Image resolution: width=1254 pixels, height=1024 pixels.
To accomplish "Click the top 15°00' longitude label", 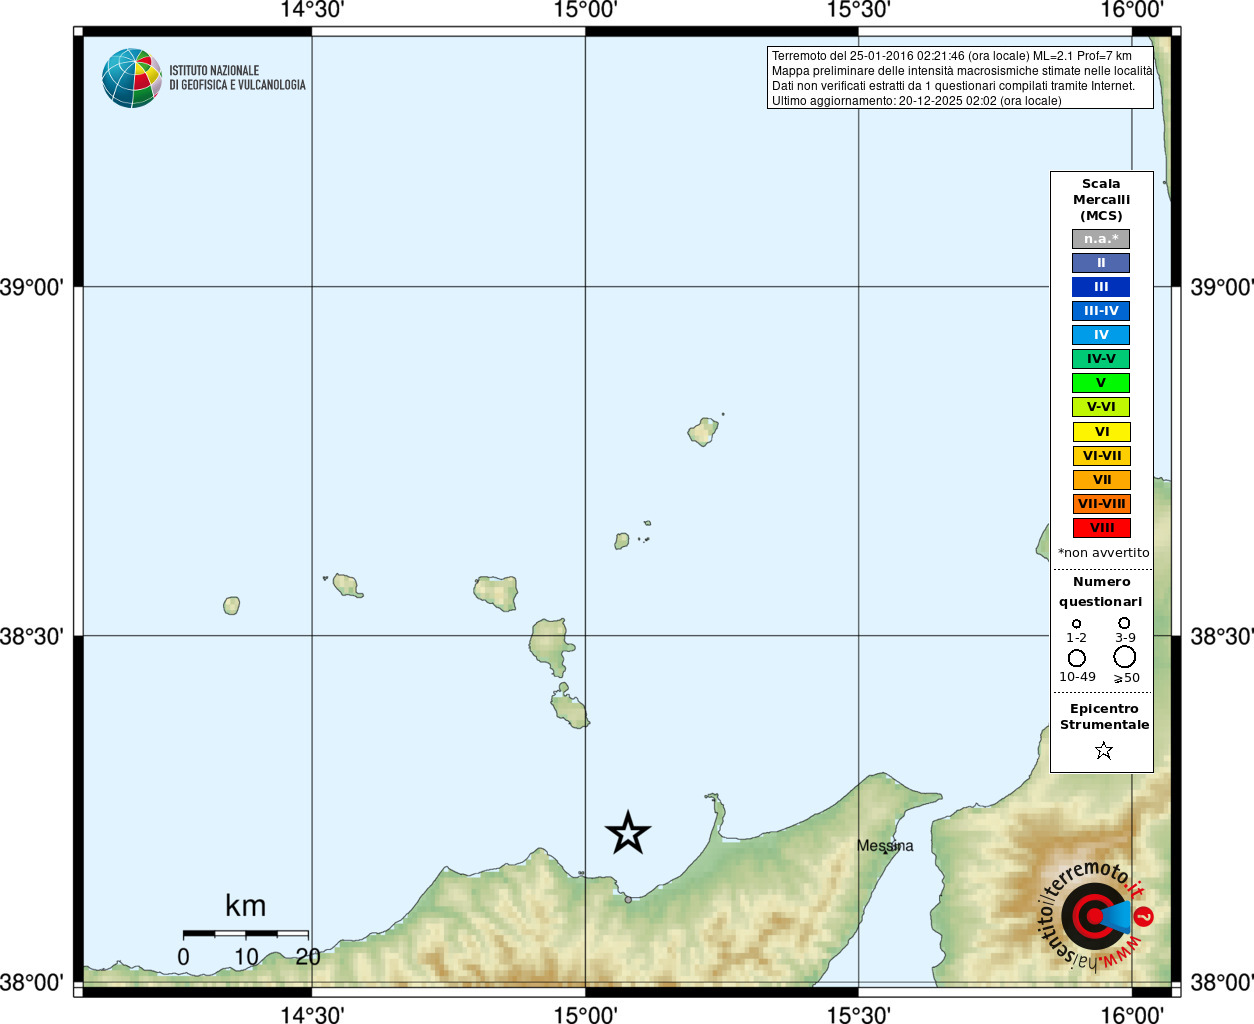I will tap(585, 10).
